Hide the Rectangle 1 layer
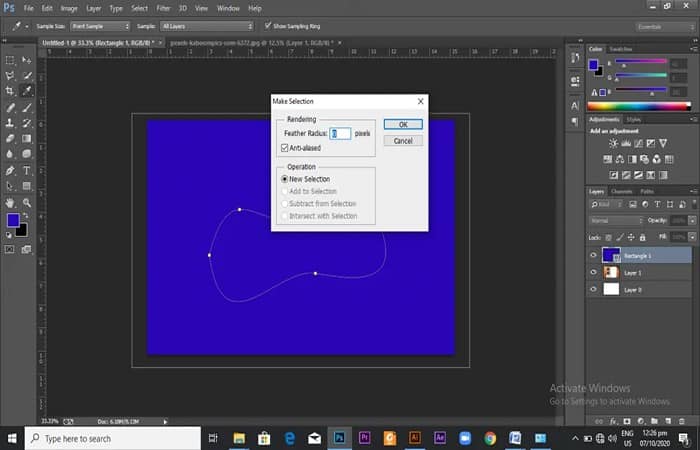 pos(593,255)
